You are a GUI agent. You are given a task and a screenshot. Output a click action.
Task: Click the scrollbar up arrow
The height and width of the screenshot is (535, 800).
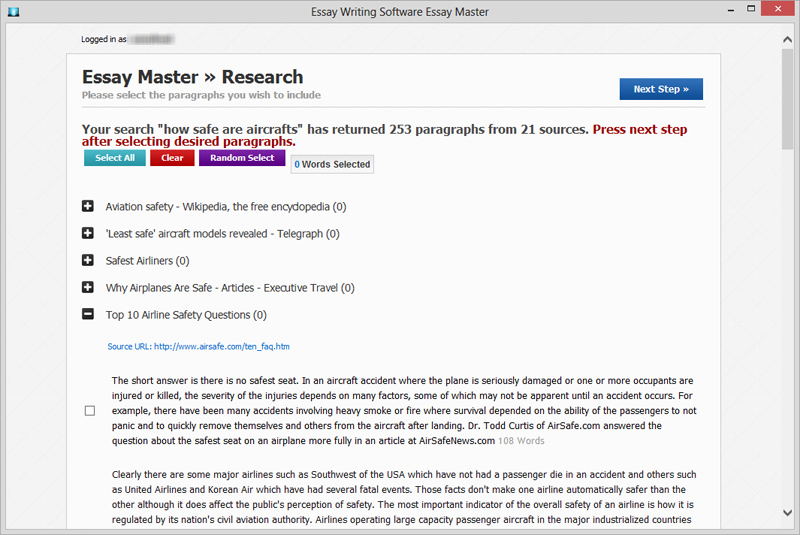(787, 40)
